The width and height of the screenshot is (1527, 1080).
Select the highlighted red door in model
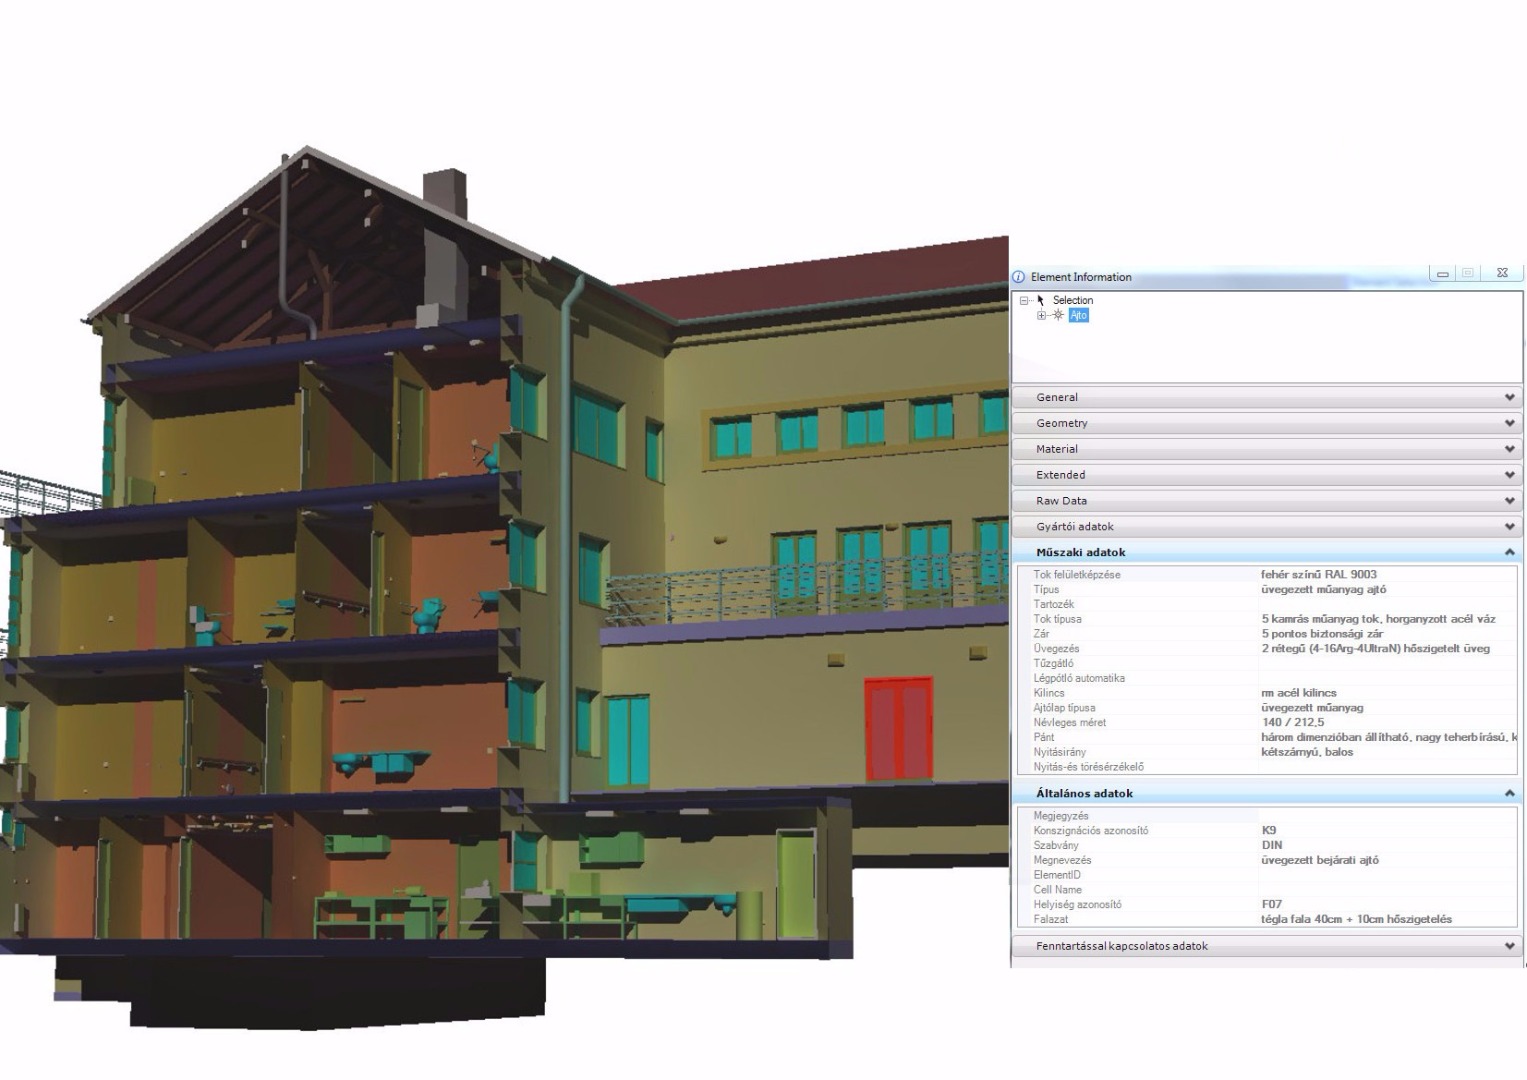coord(899,729)
